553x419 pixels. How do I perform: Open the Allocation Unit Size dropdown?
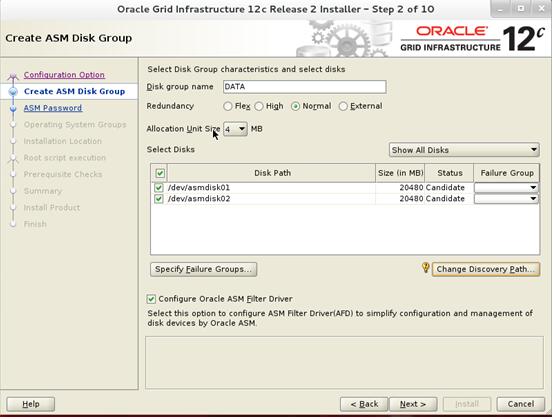click(x=235, y=129)
